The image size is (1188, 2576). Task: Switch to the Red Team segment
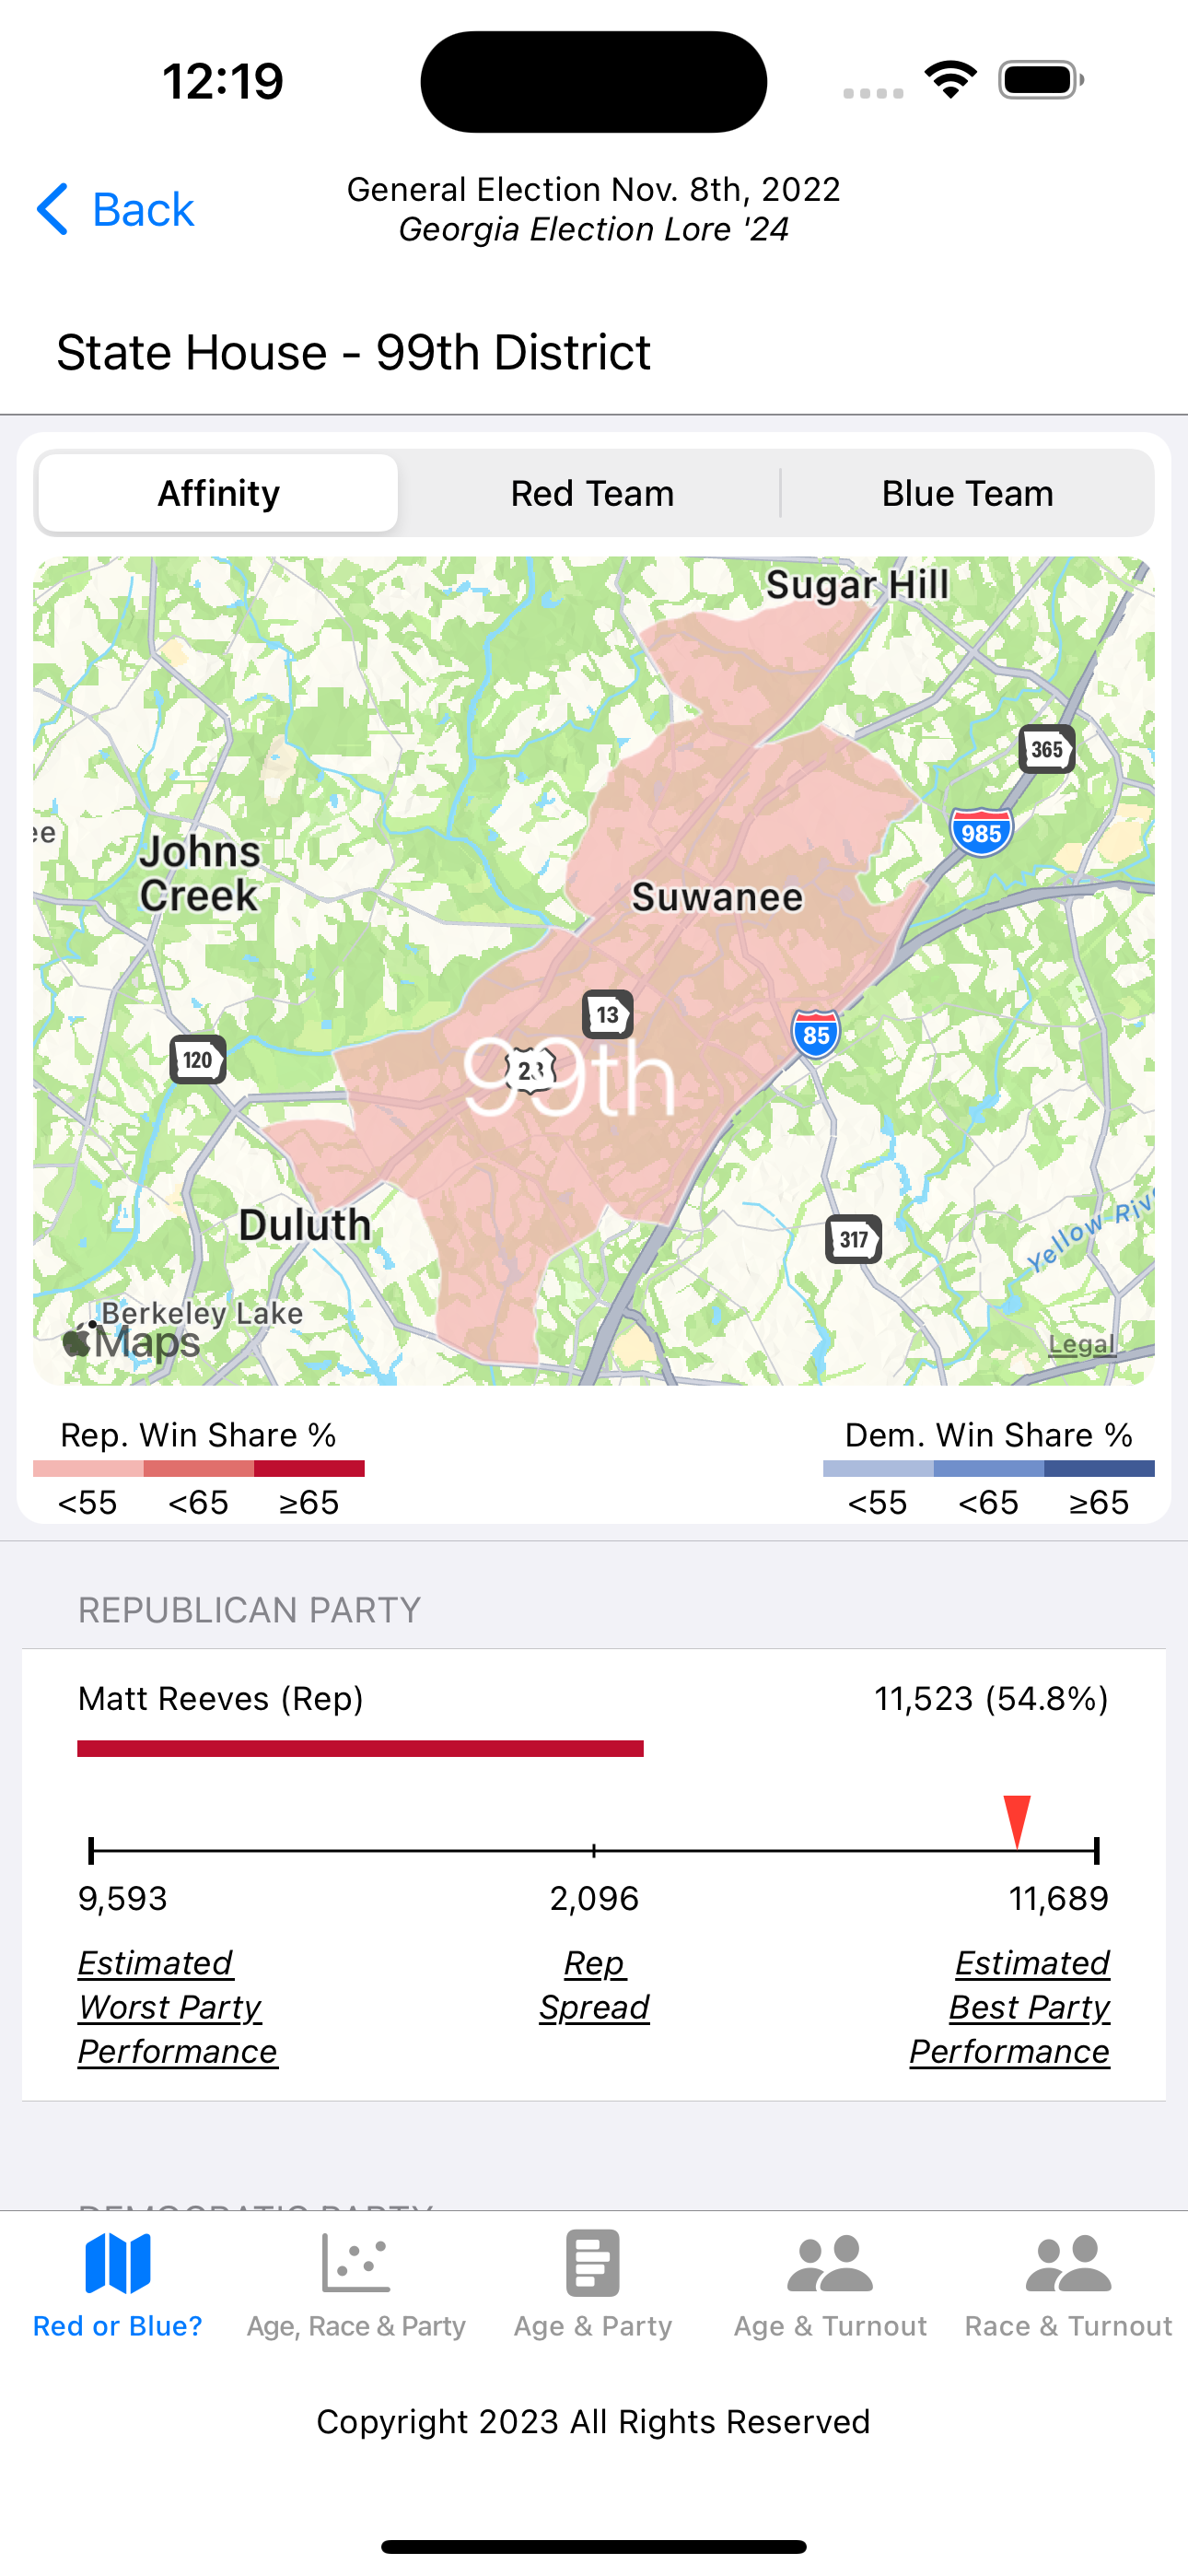pyautogui.click(x=592, y=493)
